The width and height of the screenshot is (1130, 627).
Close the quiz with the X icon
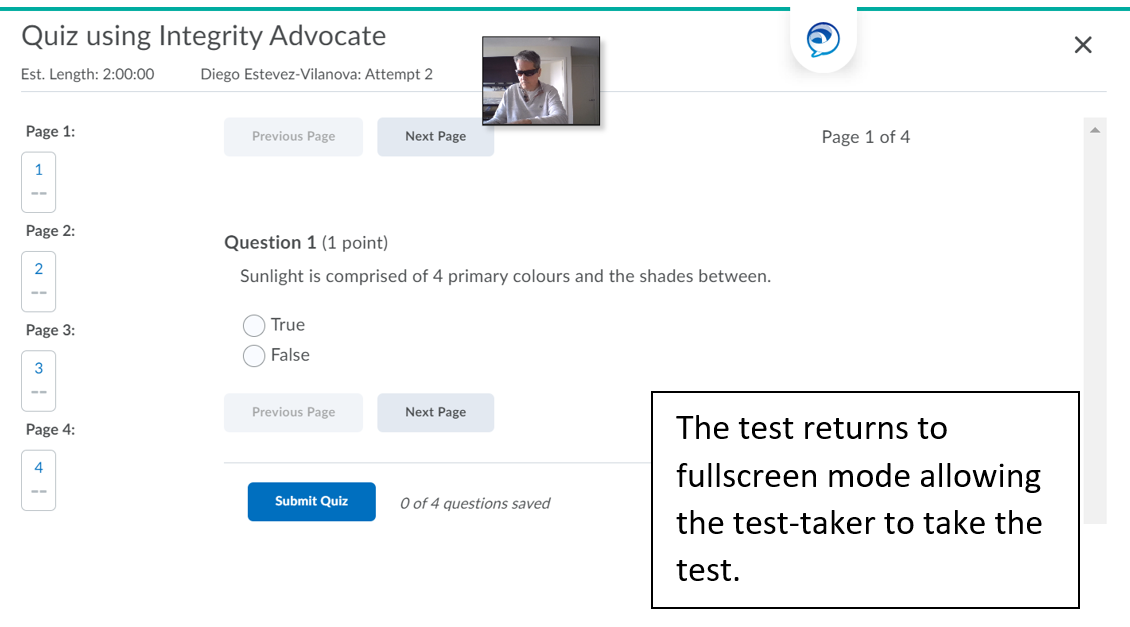point(1082,45)
